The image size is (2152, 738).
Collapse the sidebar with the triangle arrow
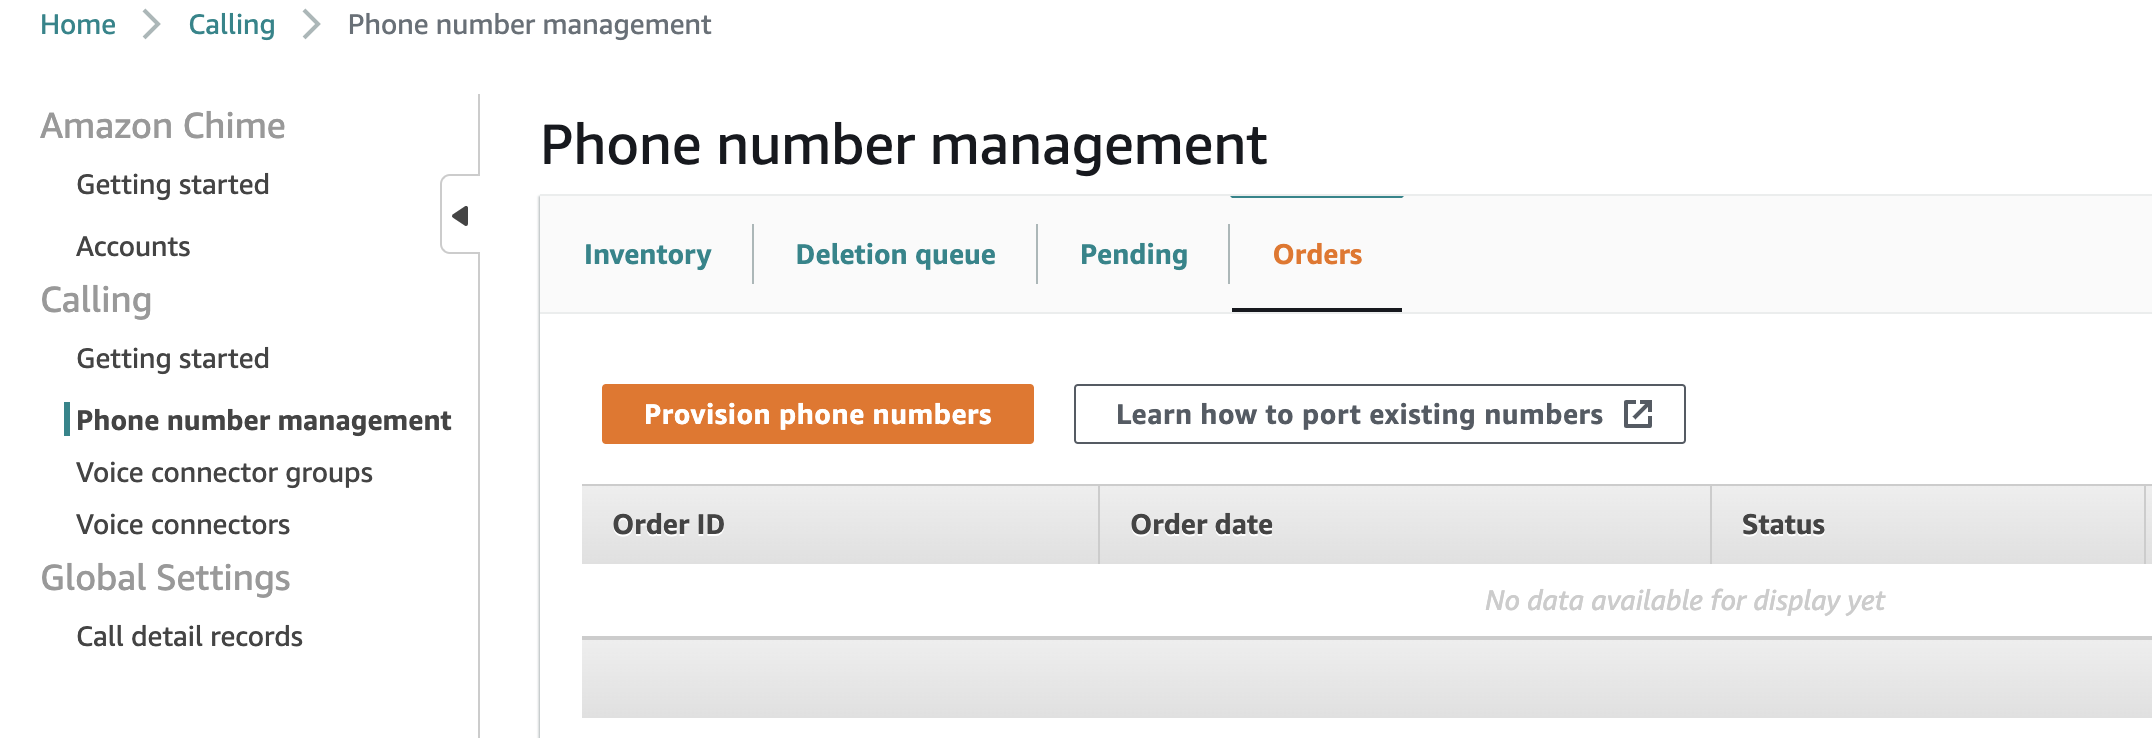pos(461,215)
